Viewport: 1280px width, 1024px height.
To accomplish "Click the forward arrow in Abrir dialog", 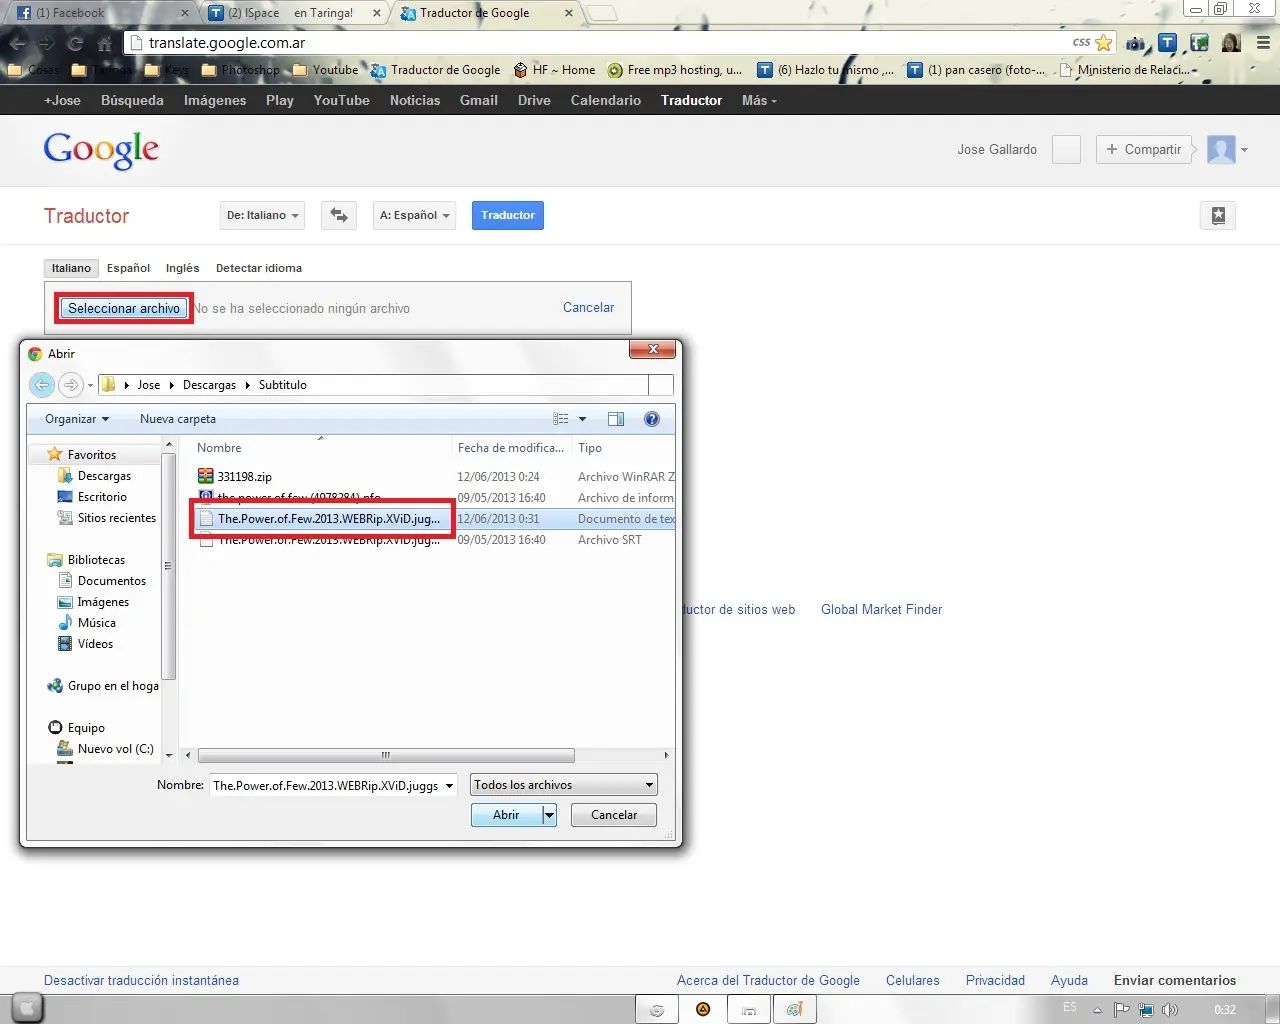I will click(70, 385).
